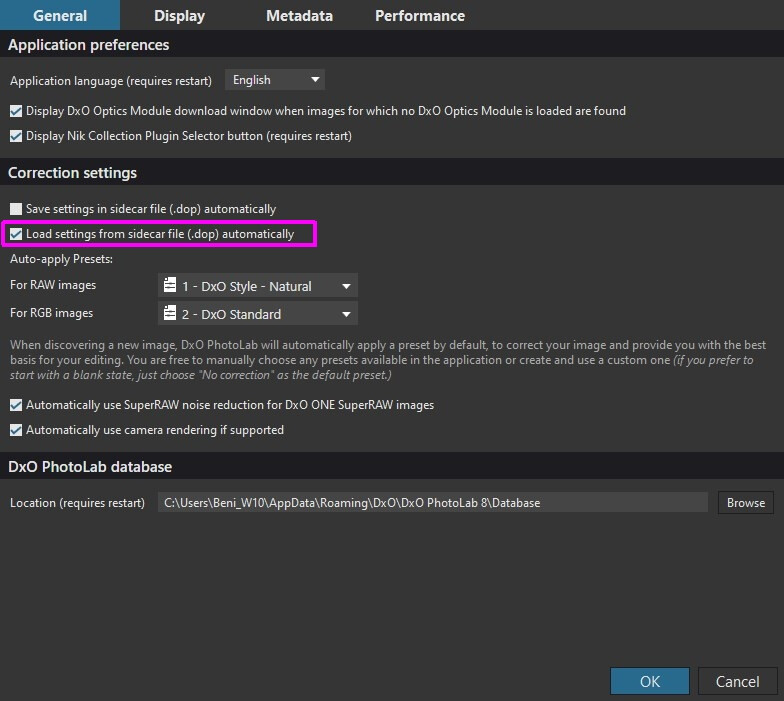This screenshot has width=784, height=701.
Task: Select the General tab
Action: [x=60, y=16]
